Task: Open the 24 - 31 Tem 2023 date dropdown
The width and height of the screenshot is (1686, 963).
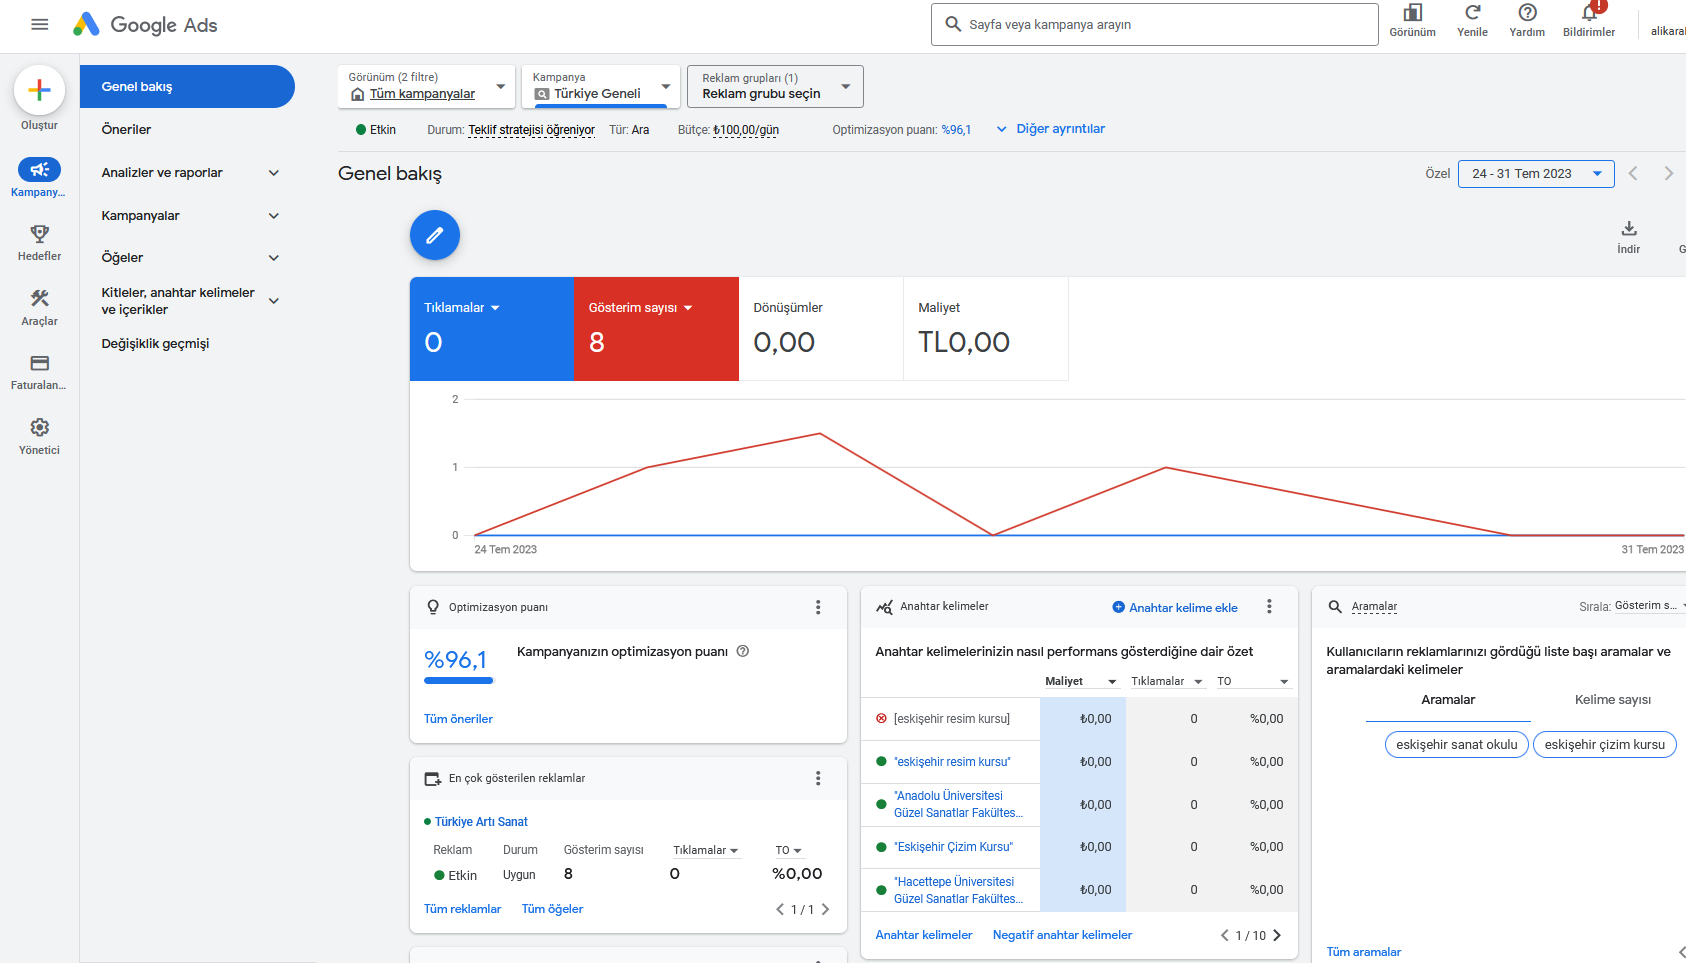Action: click(x=1536, y=174)
